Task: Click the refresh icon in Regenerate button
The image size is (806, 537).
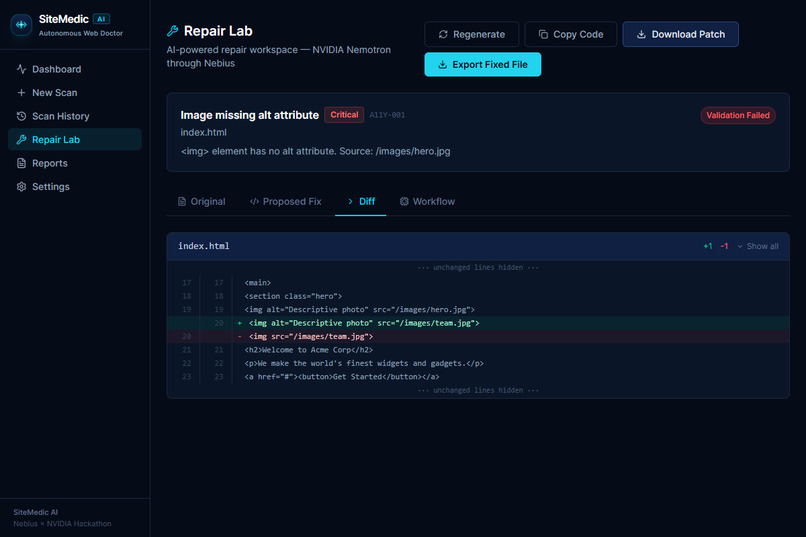Action: tap(443, 34)
